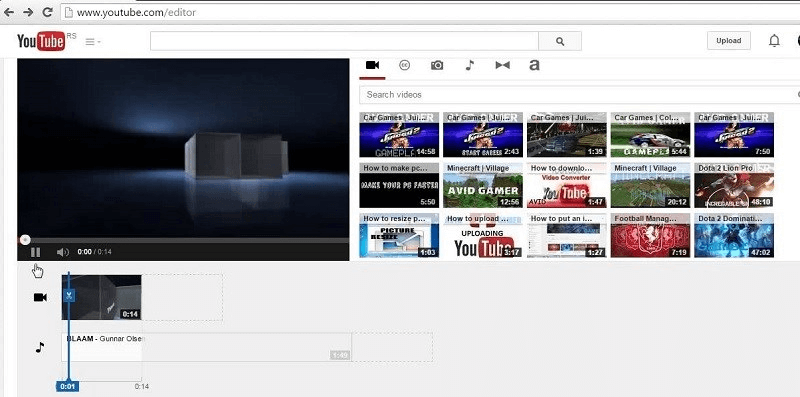Select the Car Games 14:58 thumbnail
Image resolution: width=800 pixels, height=397 pixels.
coord(399,135)
